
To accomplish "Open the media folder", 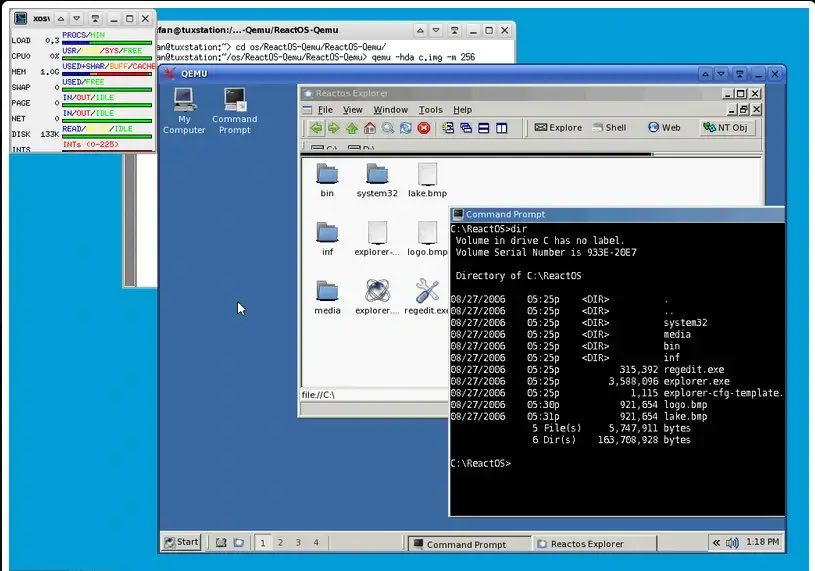I will pos(327,297).
